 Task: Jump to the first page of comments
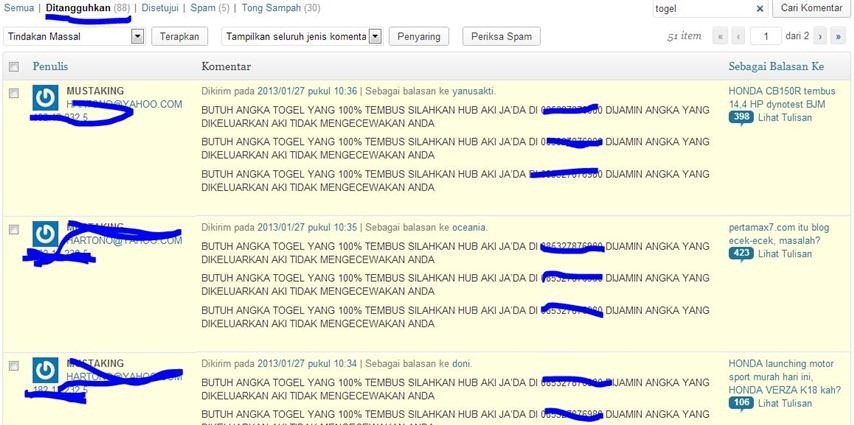click(x=719, y=37)
